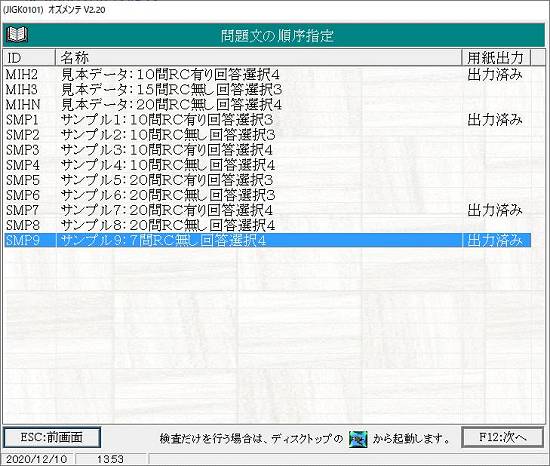
Task: Click the desktop launcher icon in footer hint
Action: tap(358, 439)
